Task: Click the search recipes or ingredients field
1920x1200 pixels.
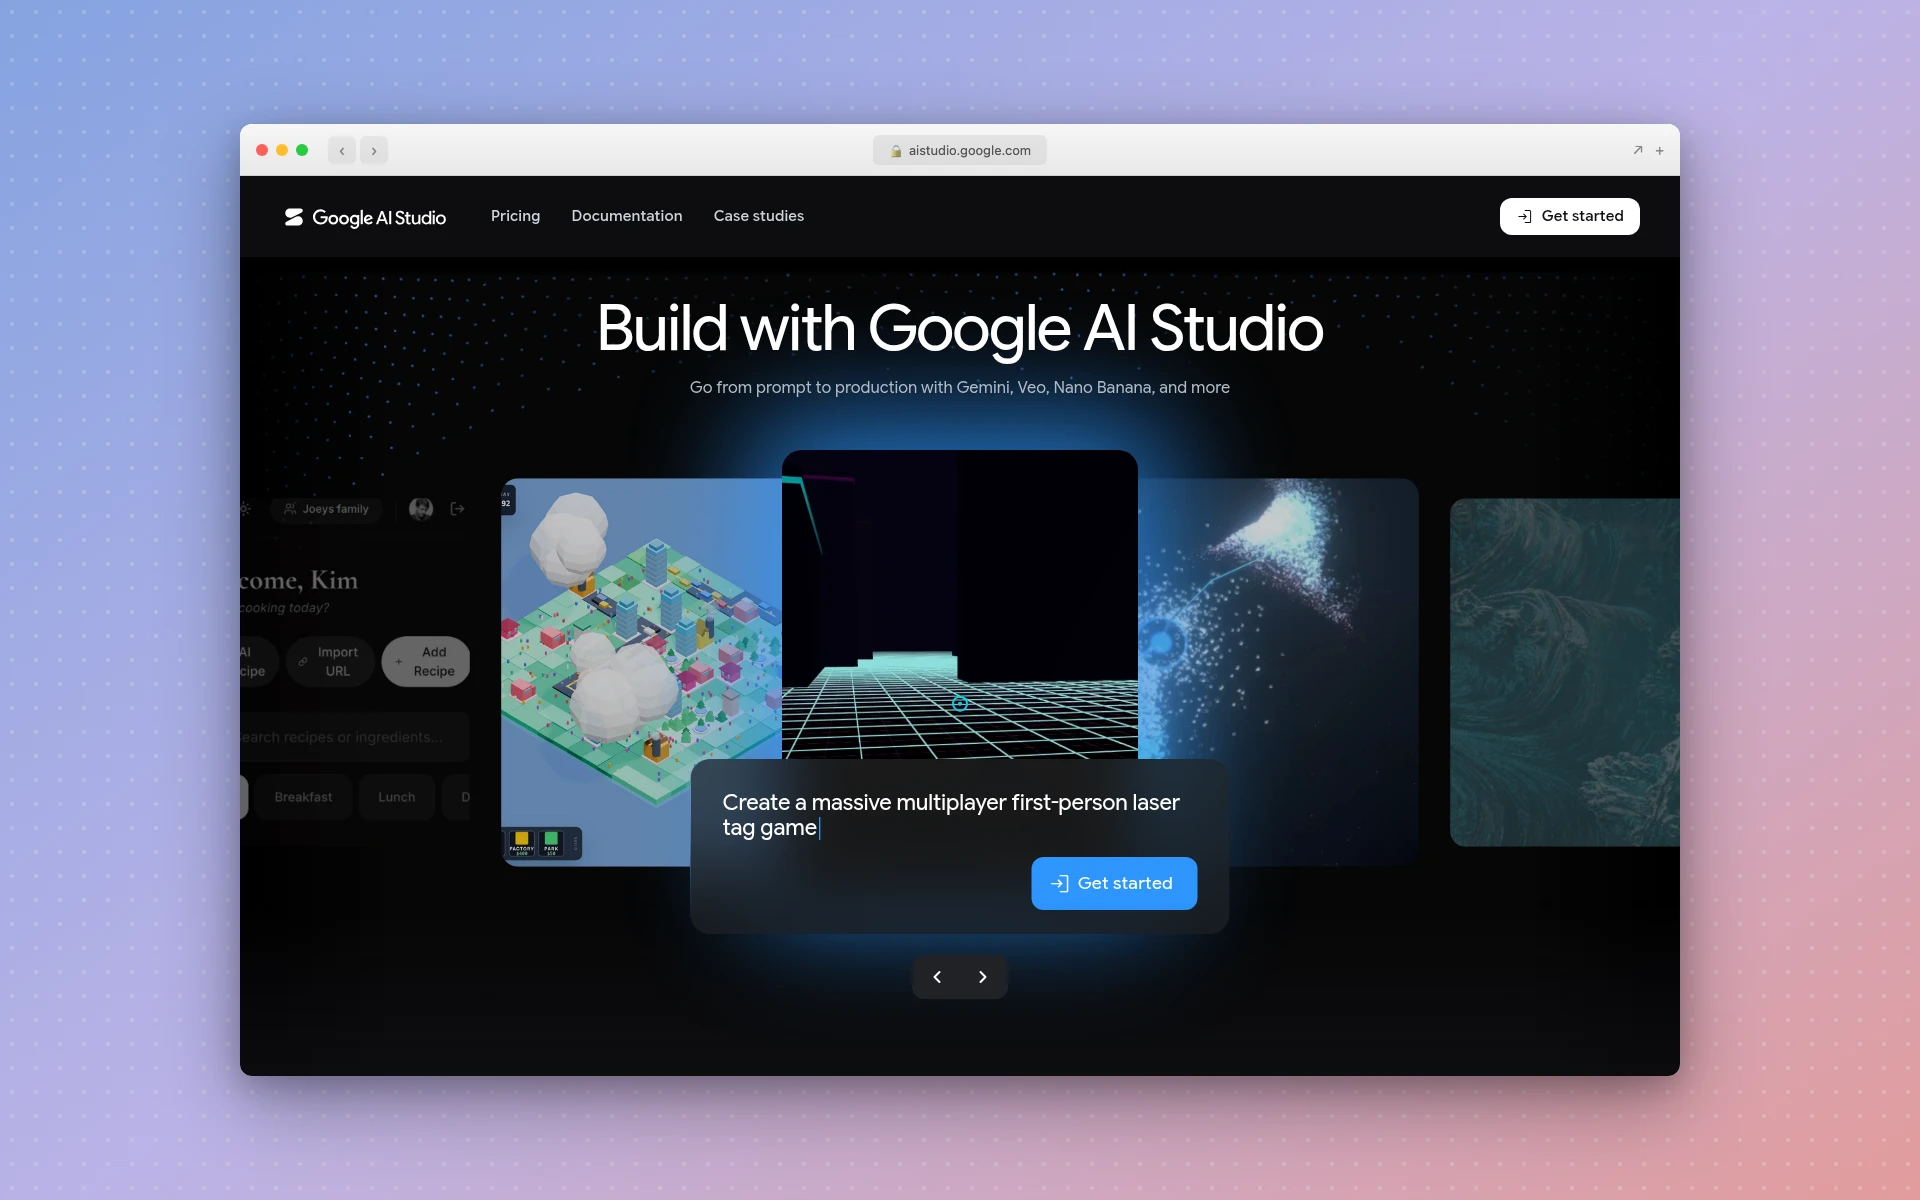Action: (355, 737)
